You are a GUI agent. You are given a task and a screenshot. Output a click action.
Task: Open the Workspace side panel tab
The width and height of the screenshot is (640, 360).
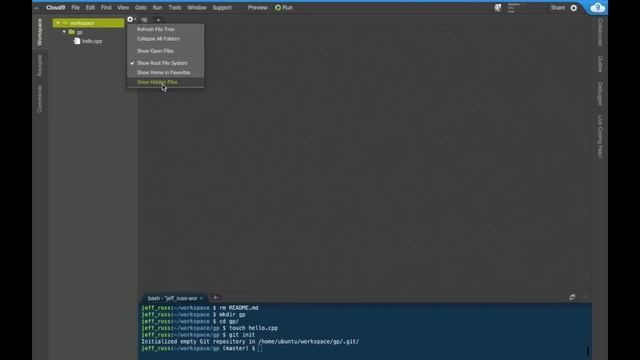click(40, 32)
